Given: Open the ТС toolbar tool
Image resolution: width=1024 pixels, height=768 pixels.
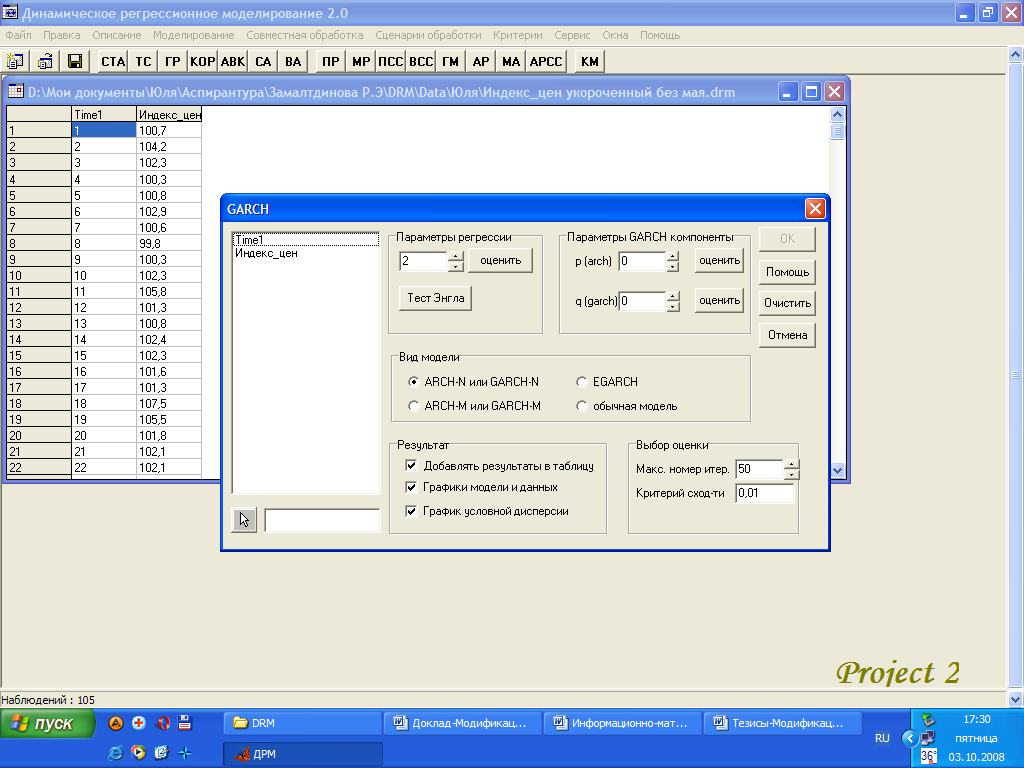Looking at the screenshot, I should pyautogui.click(x=143, y=61).
